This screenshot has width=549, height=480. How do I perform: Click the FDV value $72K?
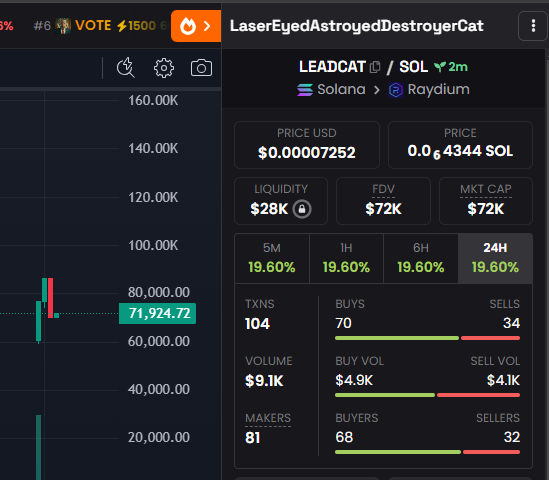pyautogui.click(x=383, y=209)
